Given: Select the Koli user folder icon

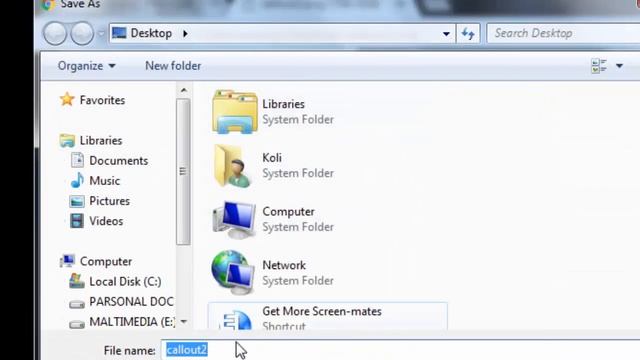Looking at the screenshot, I should (233, 166).
